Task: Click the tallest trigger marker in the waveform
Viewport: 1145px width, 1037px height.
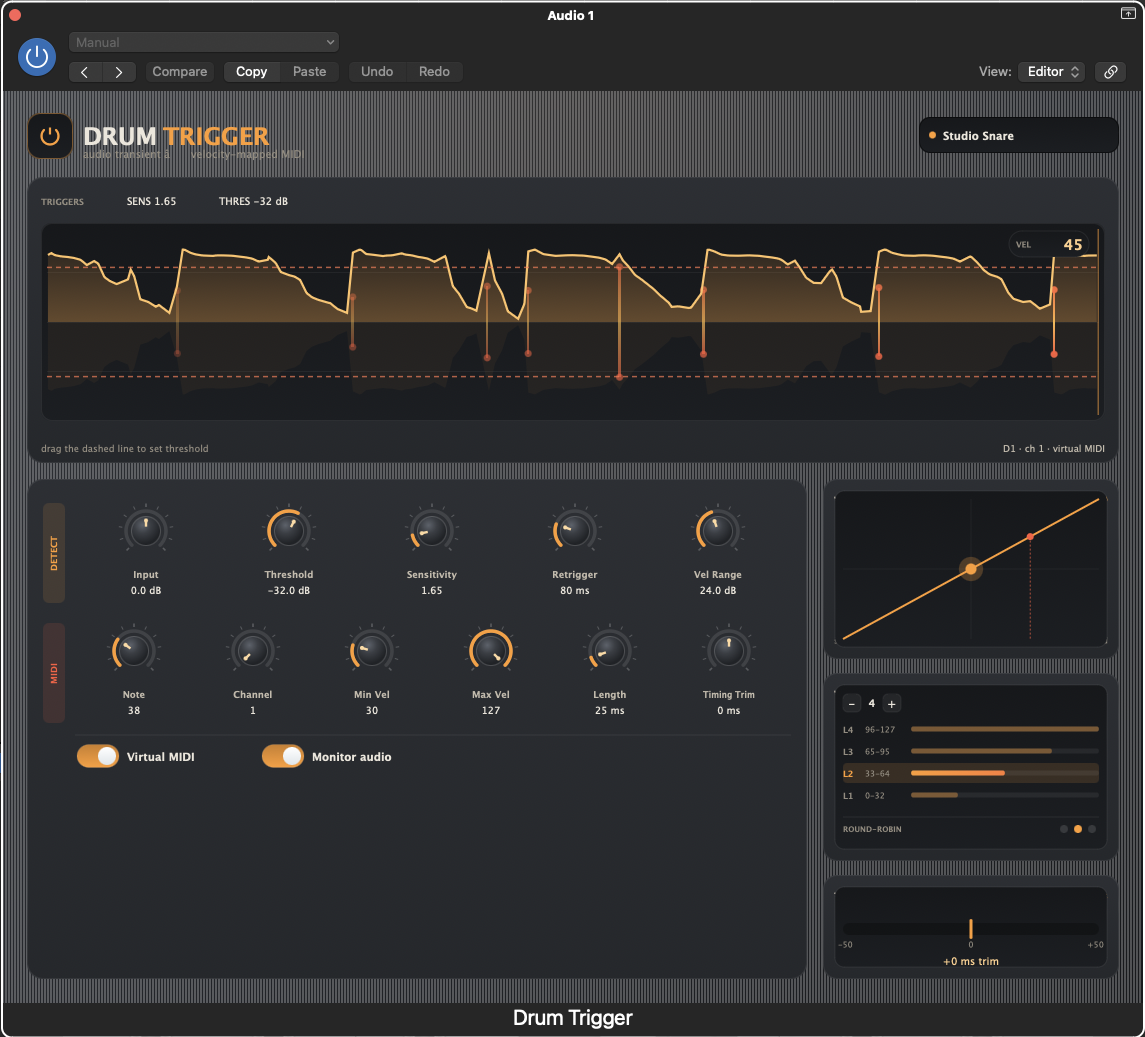Action: (619, 321)
